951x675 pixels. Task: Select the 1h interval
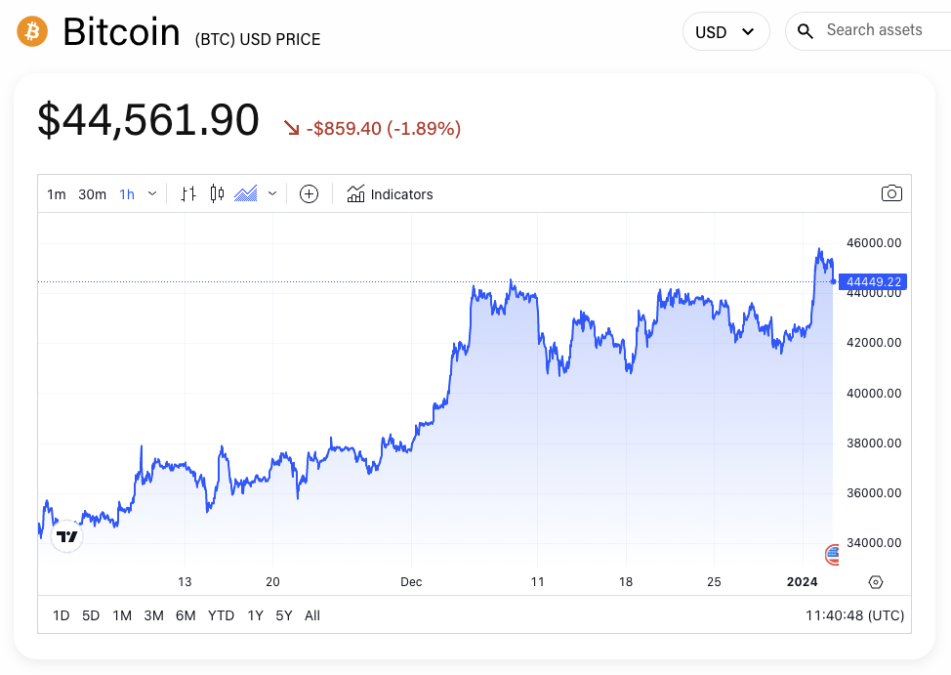click(x=127, y=194)
